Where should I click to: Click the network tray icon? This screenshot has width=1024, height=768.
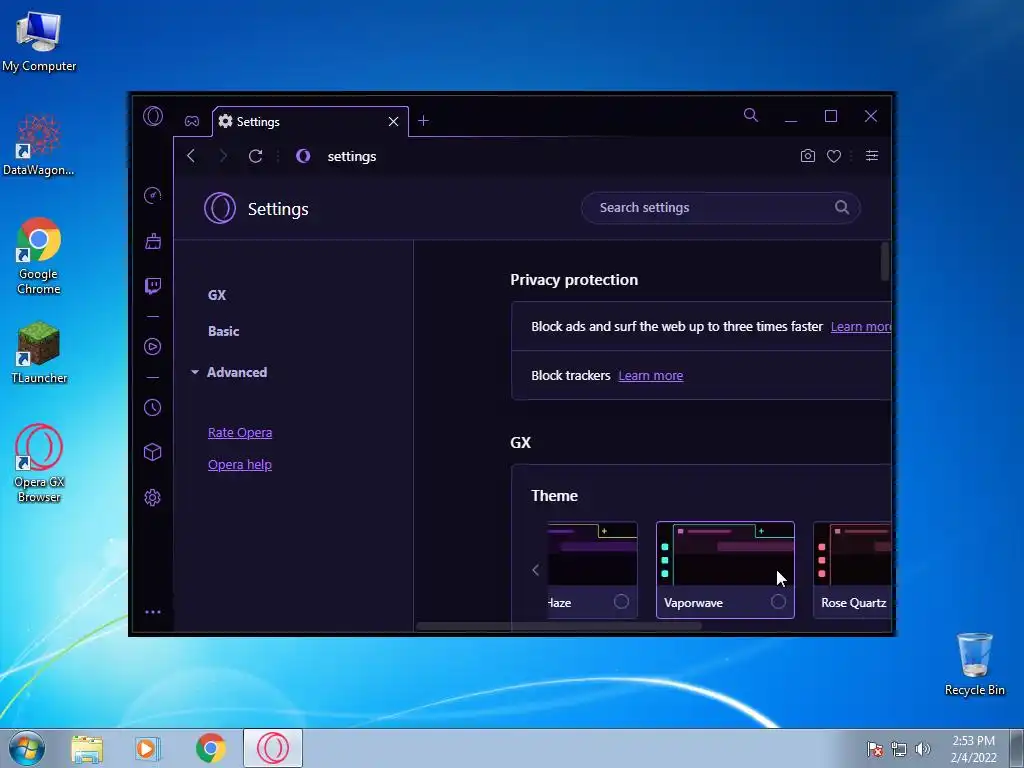coord(899,749)
